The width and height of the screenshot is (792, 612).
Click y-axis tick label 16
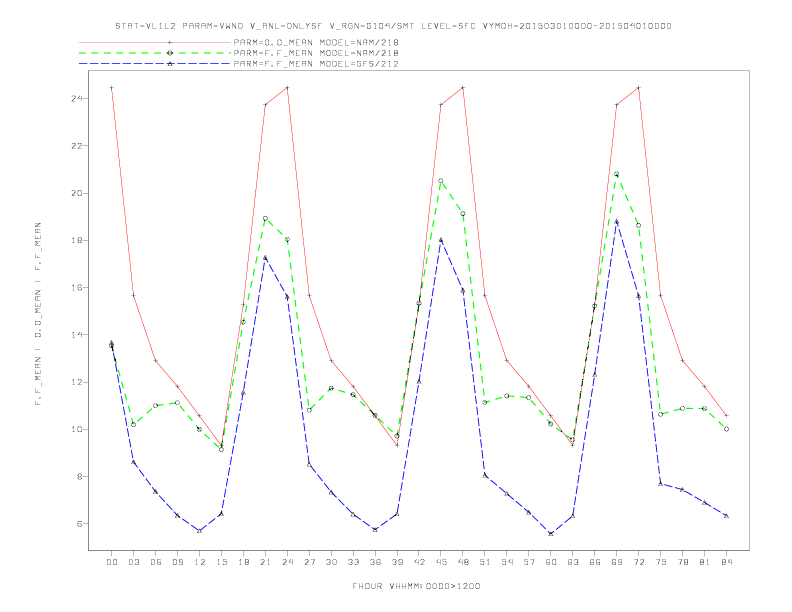coord(77,288)
